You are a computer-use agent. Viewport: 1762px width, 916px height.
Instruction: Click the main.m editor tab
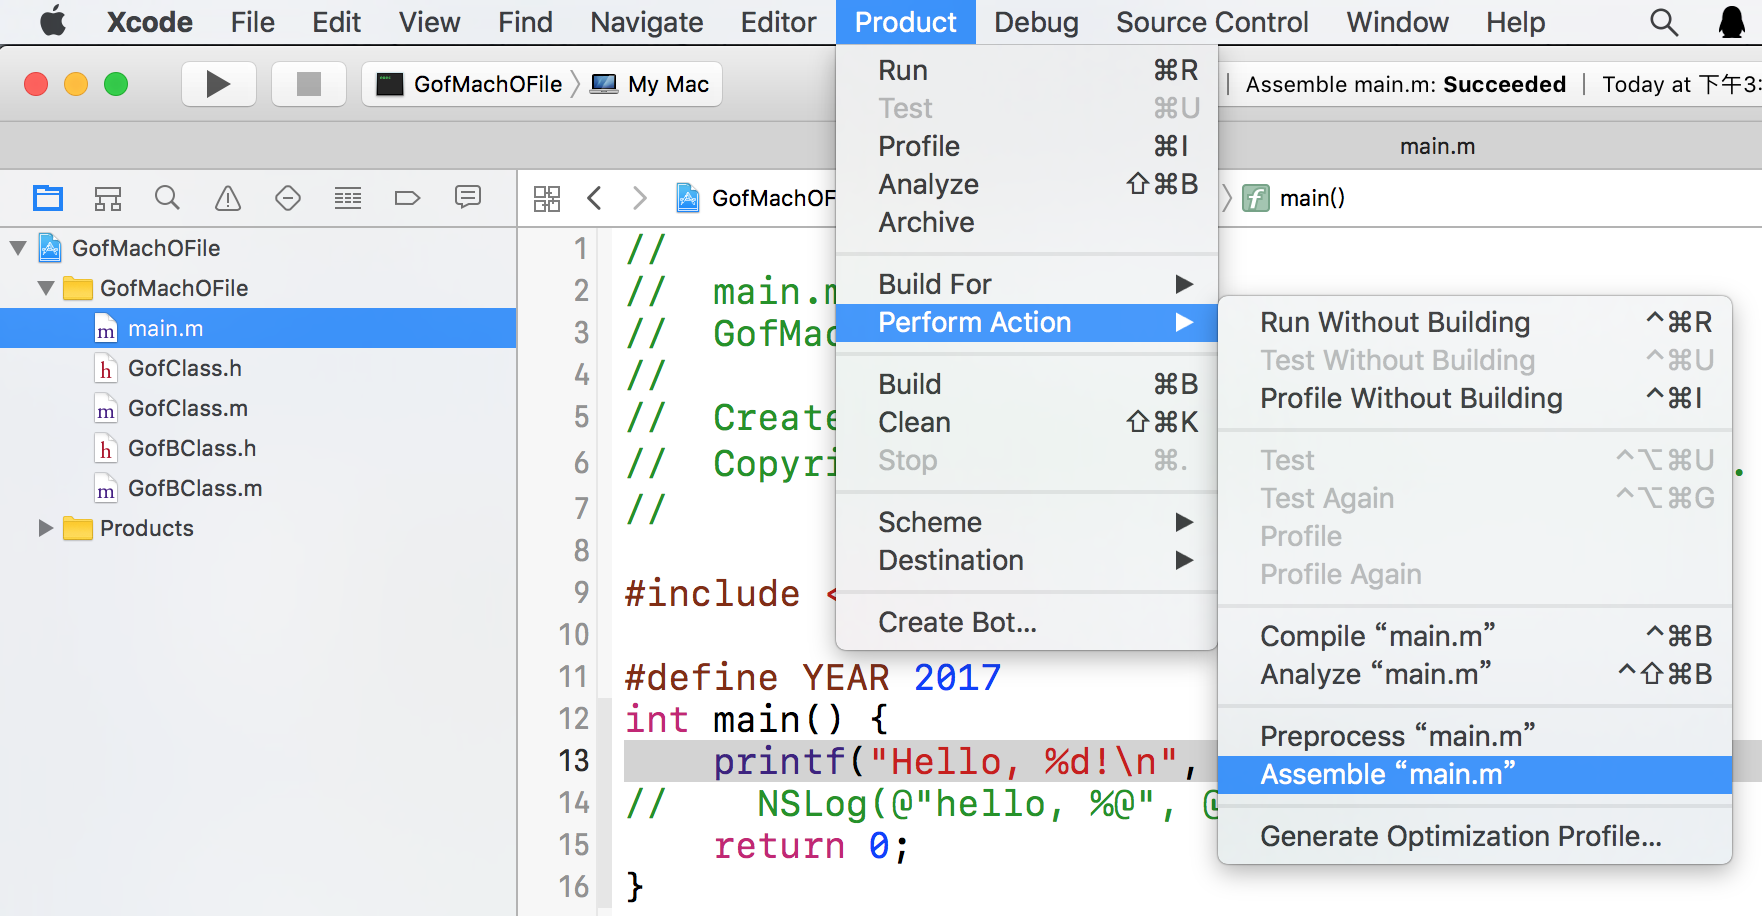pyautogui.click(x=1437, y=146)
